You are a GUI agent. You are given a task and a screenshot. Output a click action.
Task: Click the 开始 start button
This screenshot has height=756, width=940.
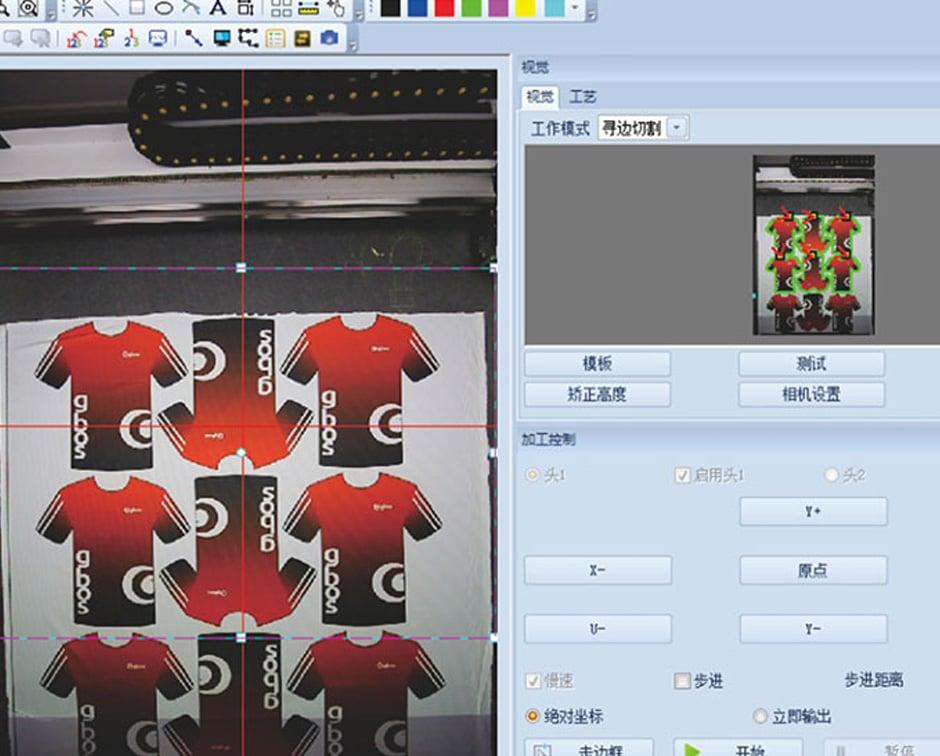click(738, 748)
